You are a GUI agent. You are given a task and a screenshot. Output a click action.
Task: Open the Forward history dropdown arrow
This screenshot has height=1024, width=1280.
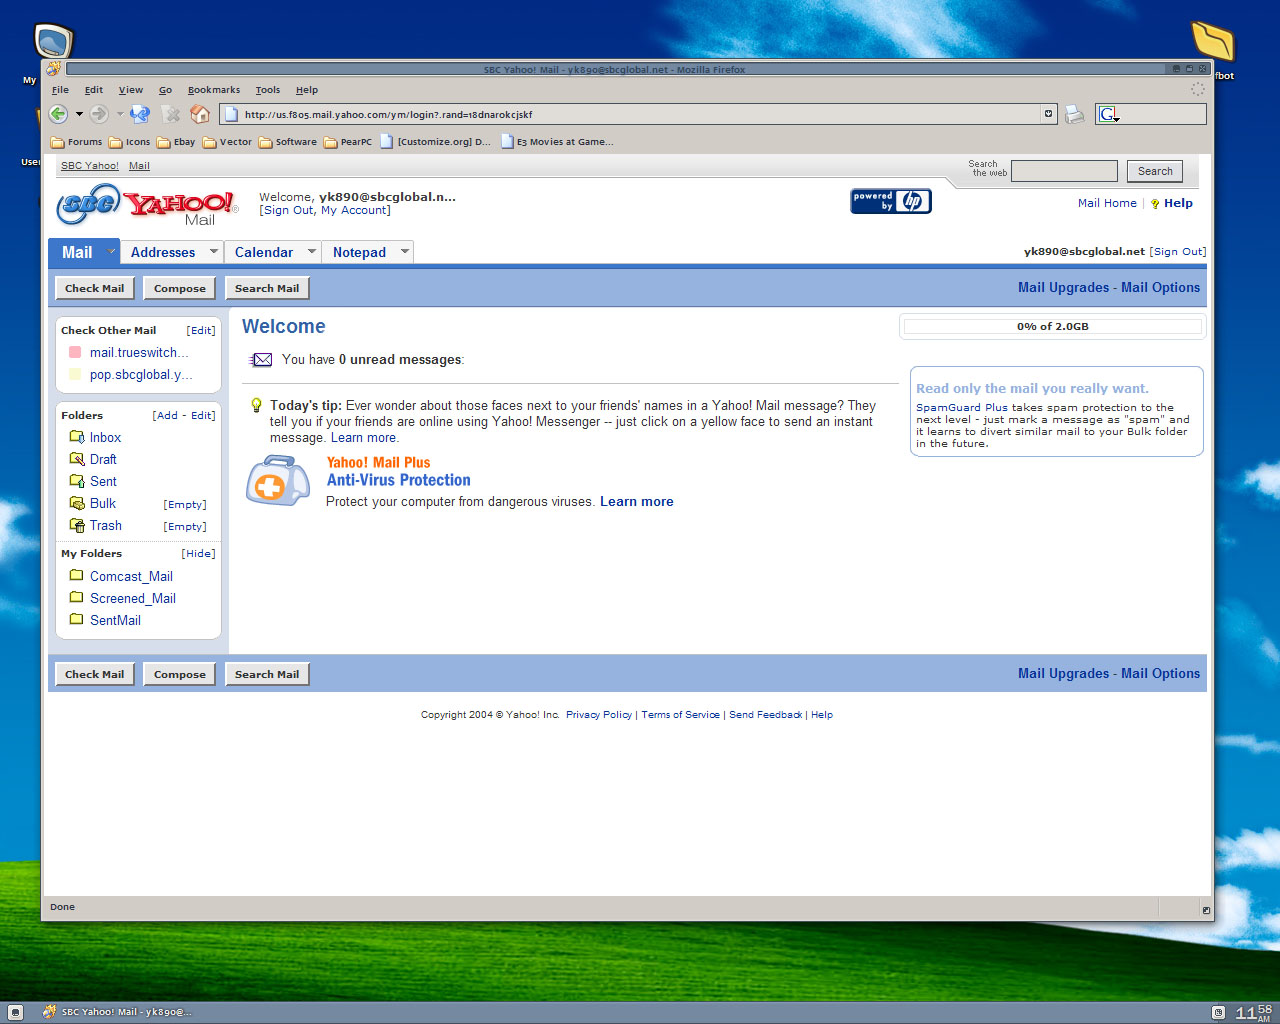click(119, 114)
